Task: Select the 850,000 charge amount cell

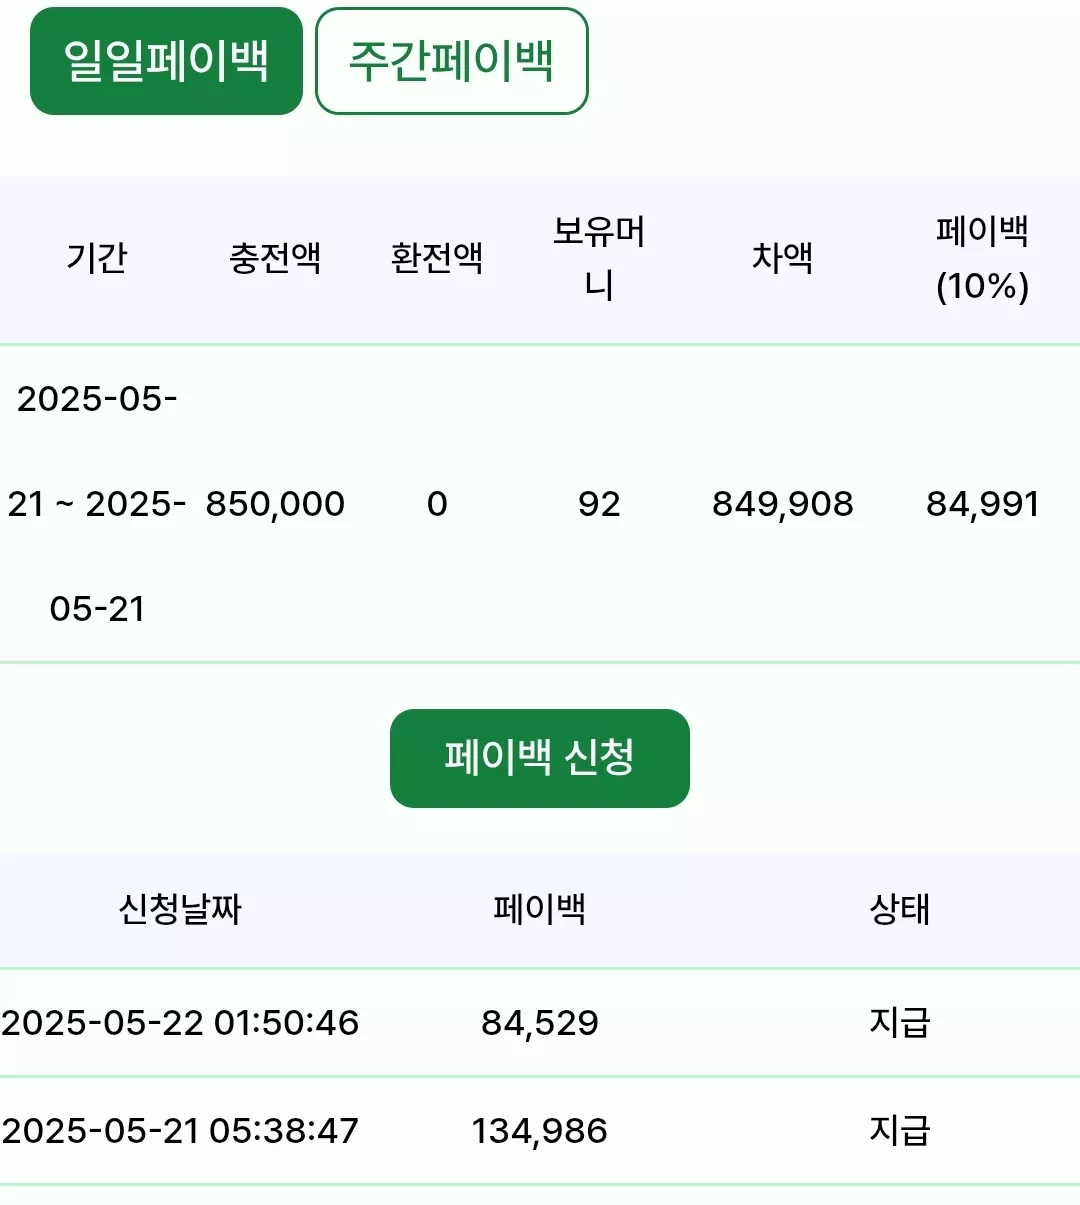Action: coord(275,504)
